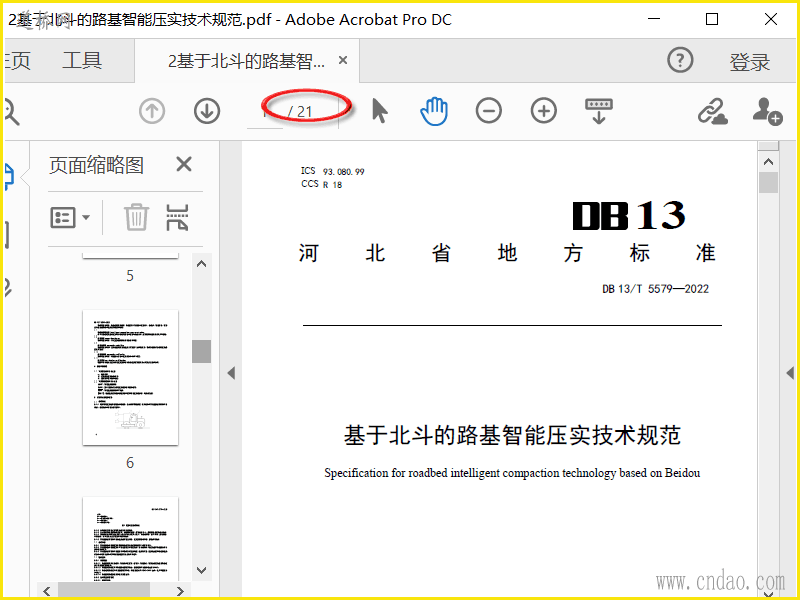Enable scrolling page display mode icon
The height and width of the screenshot is (600, 800).
[x=598, y=111]
